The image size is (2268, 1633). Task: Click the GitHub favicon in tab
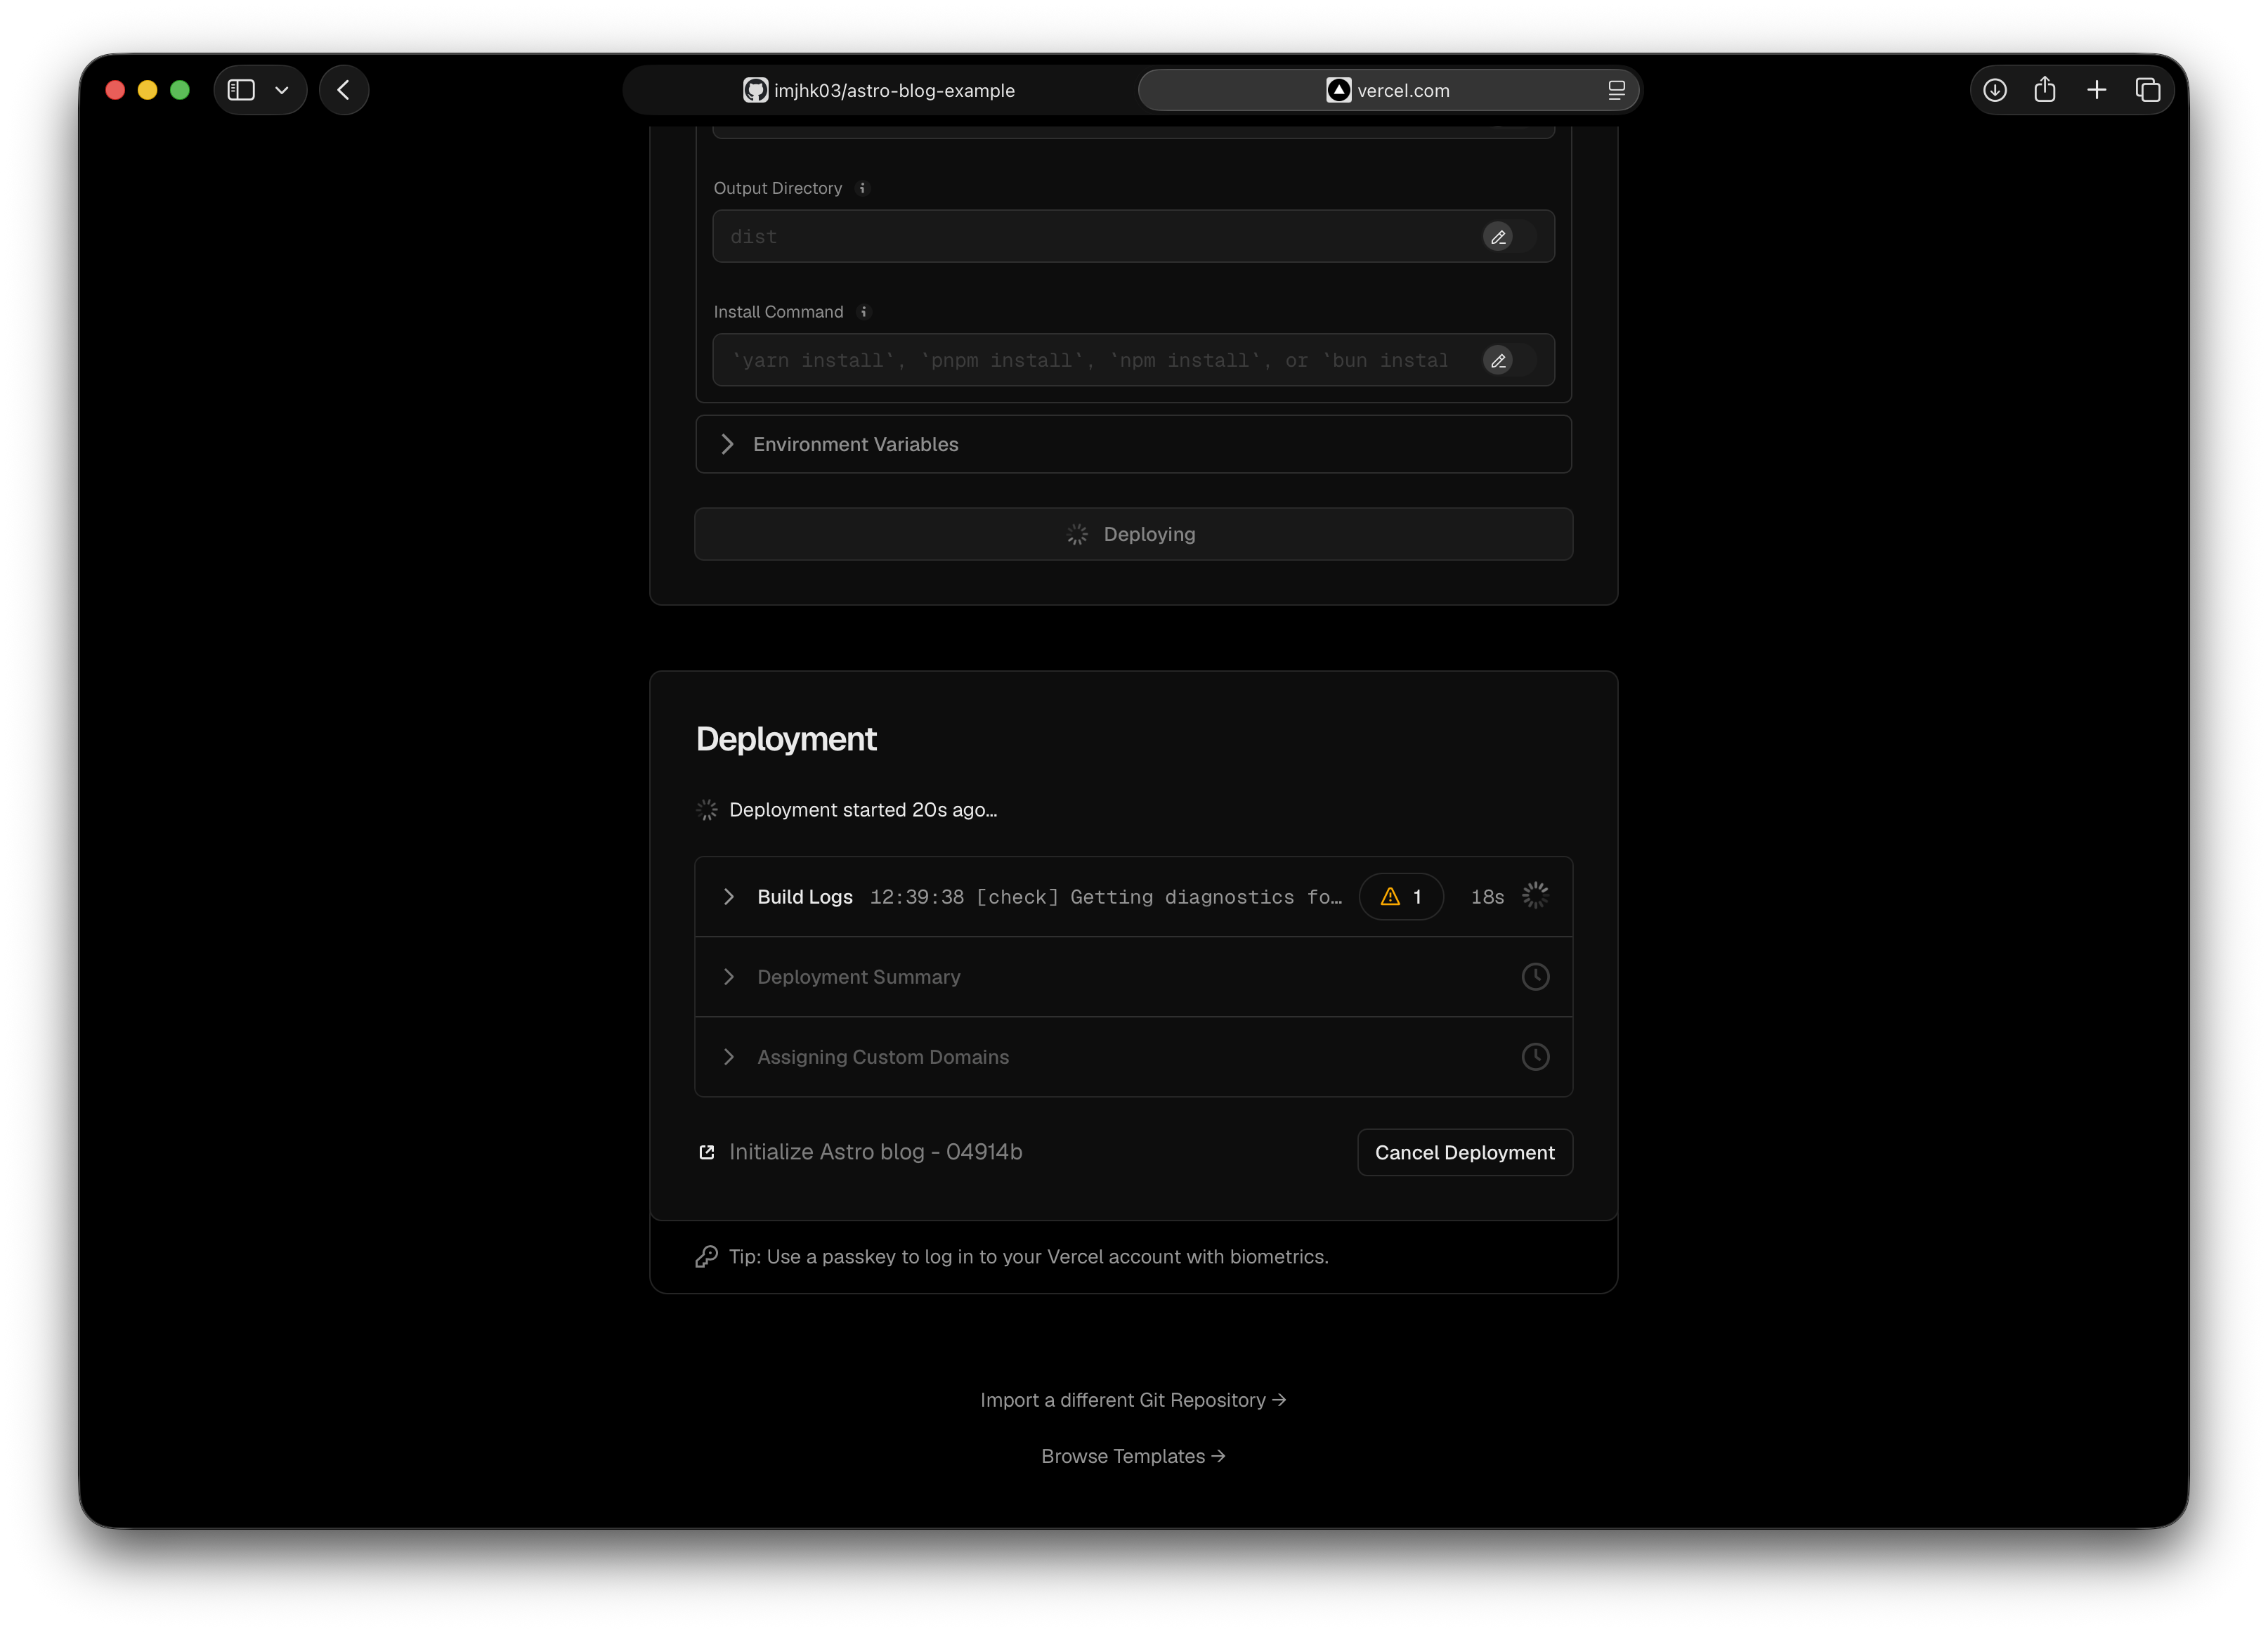755,90
